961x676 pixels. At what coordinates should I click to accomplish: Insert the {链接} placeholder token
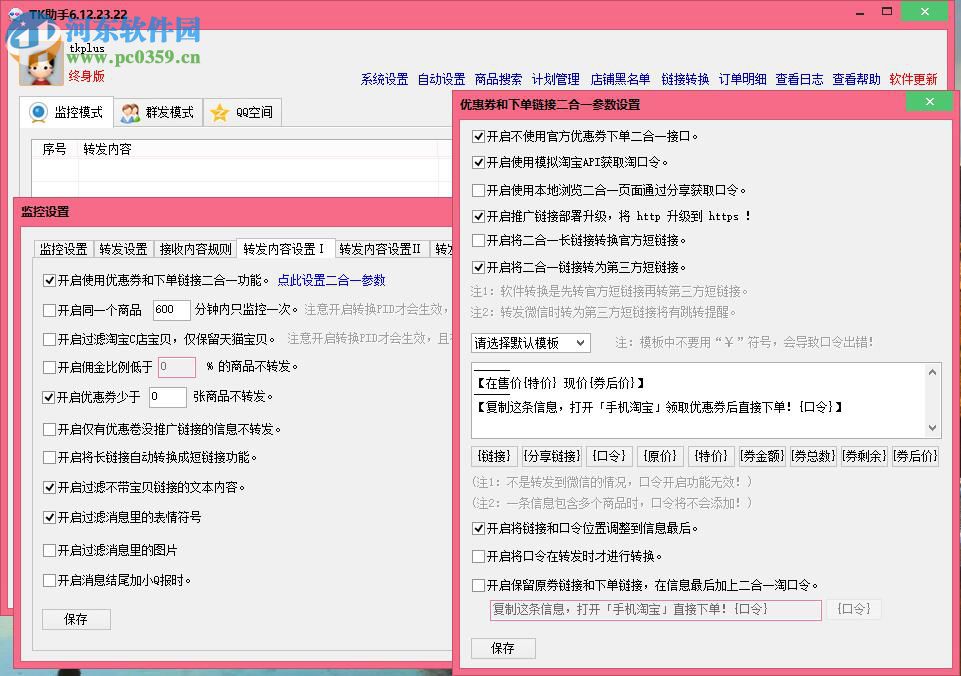point(493,456)
